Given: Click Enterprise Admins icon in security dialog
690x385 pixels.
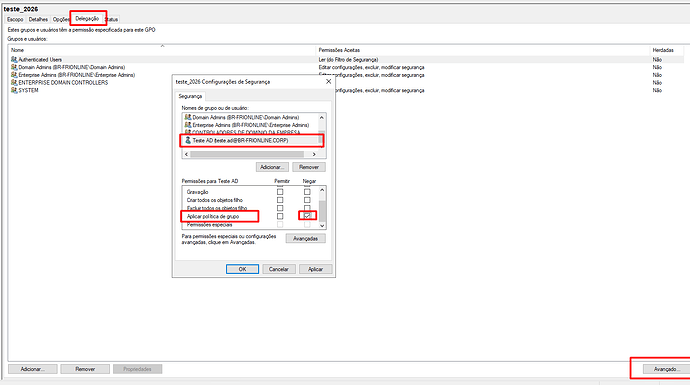Looking at the screenshot, I should [x=188, y=125].
